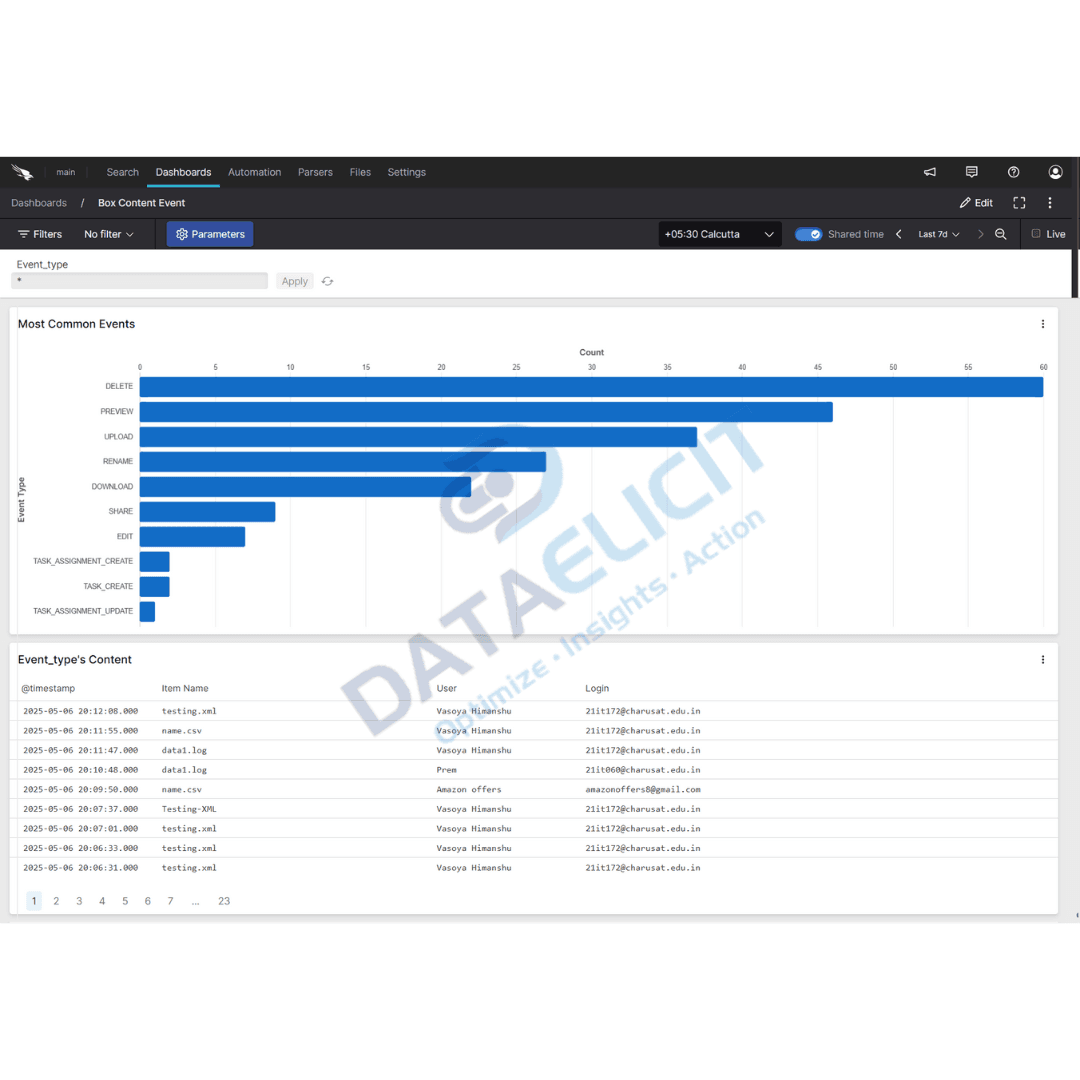Open the Filters panel
The height and width of the screenshot is (1080, 1080).
point(40,234)
